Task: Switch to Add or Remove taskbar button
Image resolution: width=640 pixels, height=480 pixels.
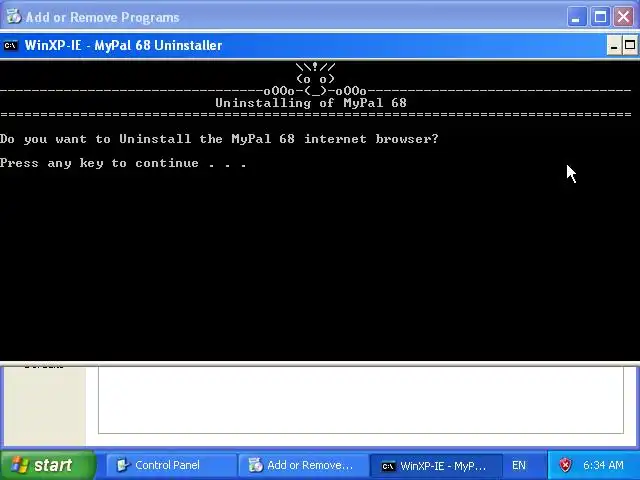Action: click(x=304, y=465)
